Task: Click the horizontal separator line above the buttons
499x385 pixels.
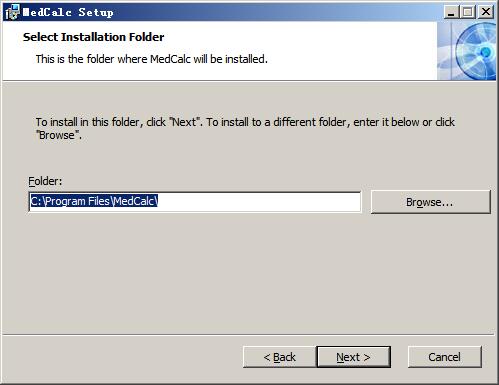Action: tap(248, 334)
